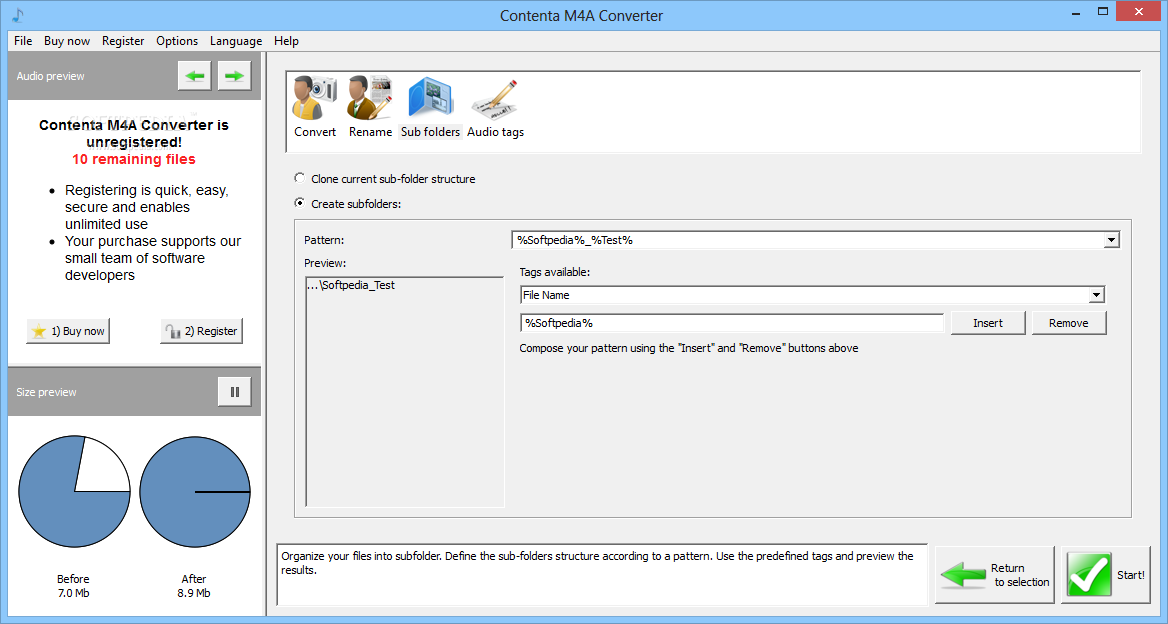The width and height of the screenshot is (1168, 624).
Task: Click the Insert button
Action: (x=988, y=323)
